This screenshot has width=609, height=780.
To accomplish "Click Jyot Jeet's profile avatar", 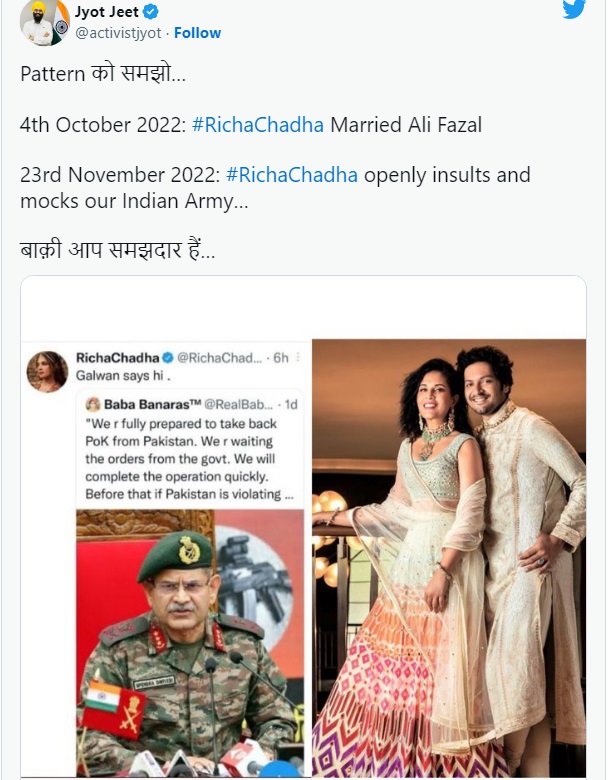I will [x=40, y=20].
